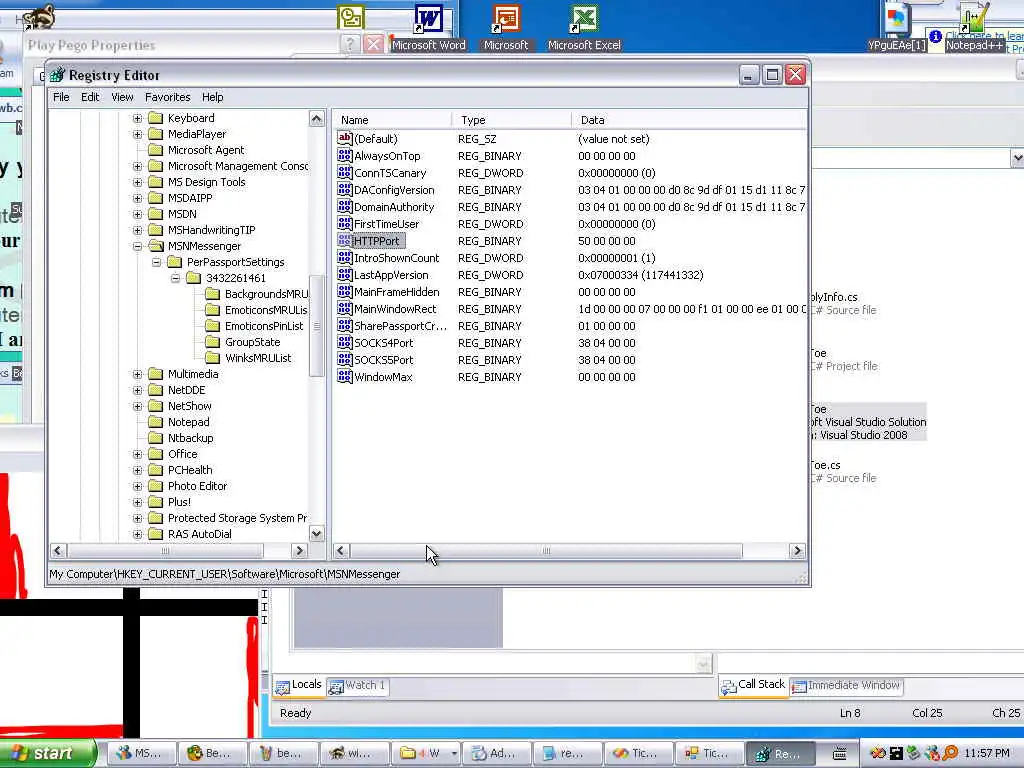Expand the RAS AutoDial registry key
Screen dimensions: 1024x768
click(x=137, y=534)
